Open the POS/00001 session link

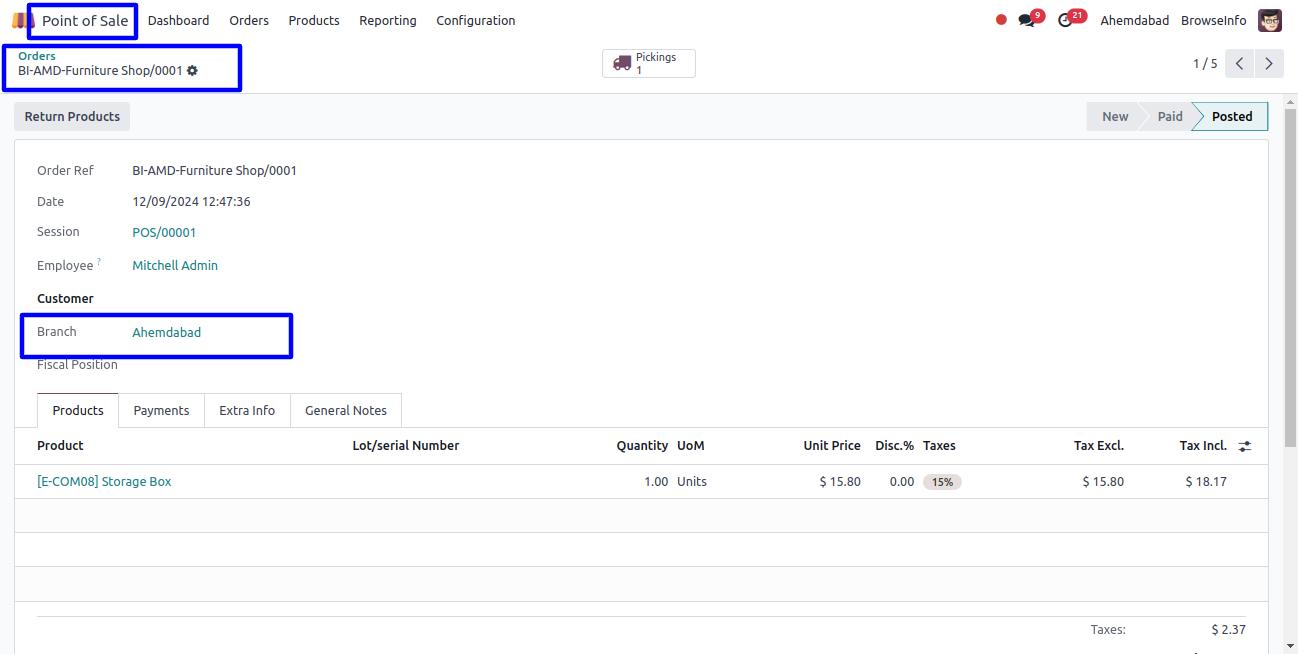(164, 232)
